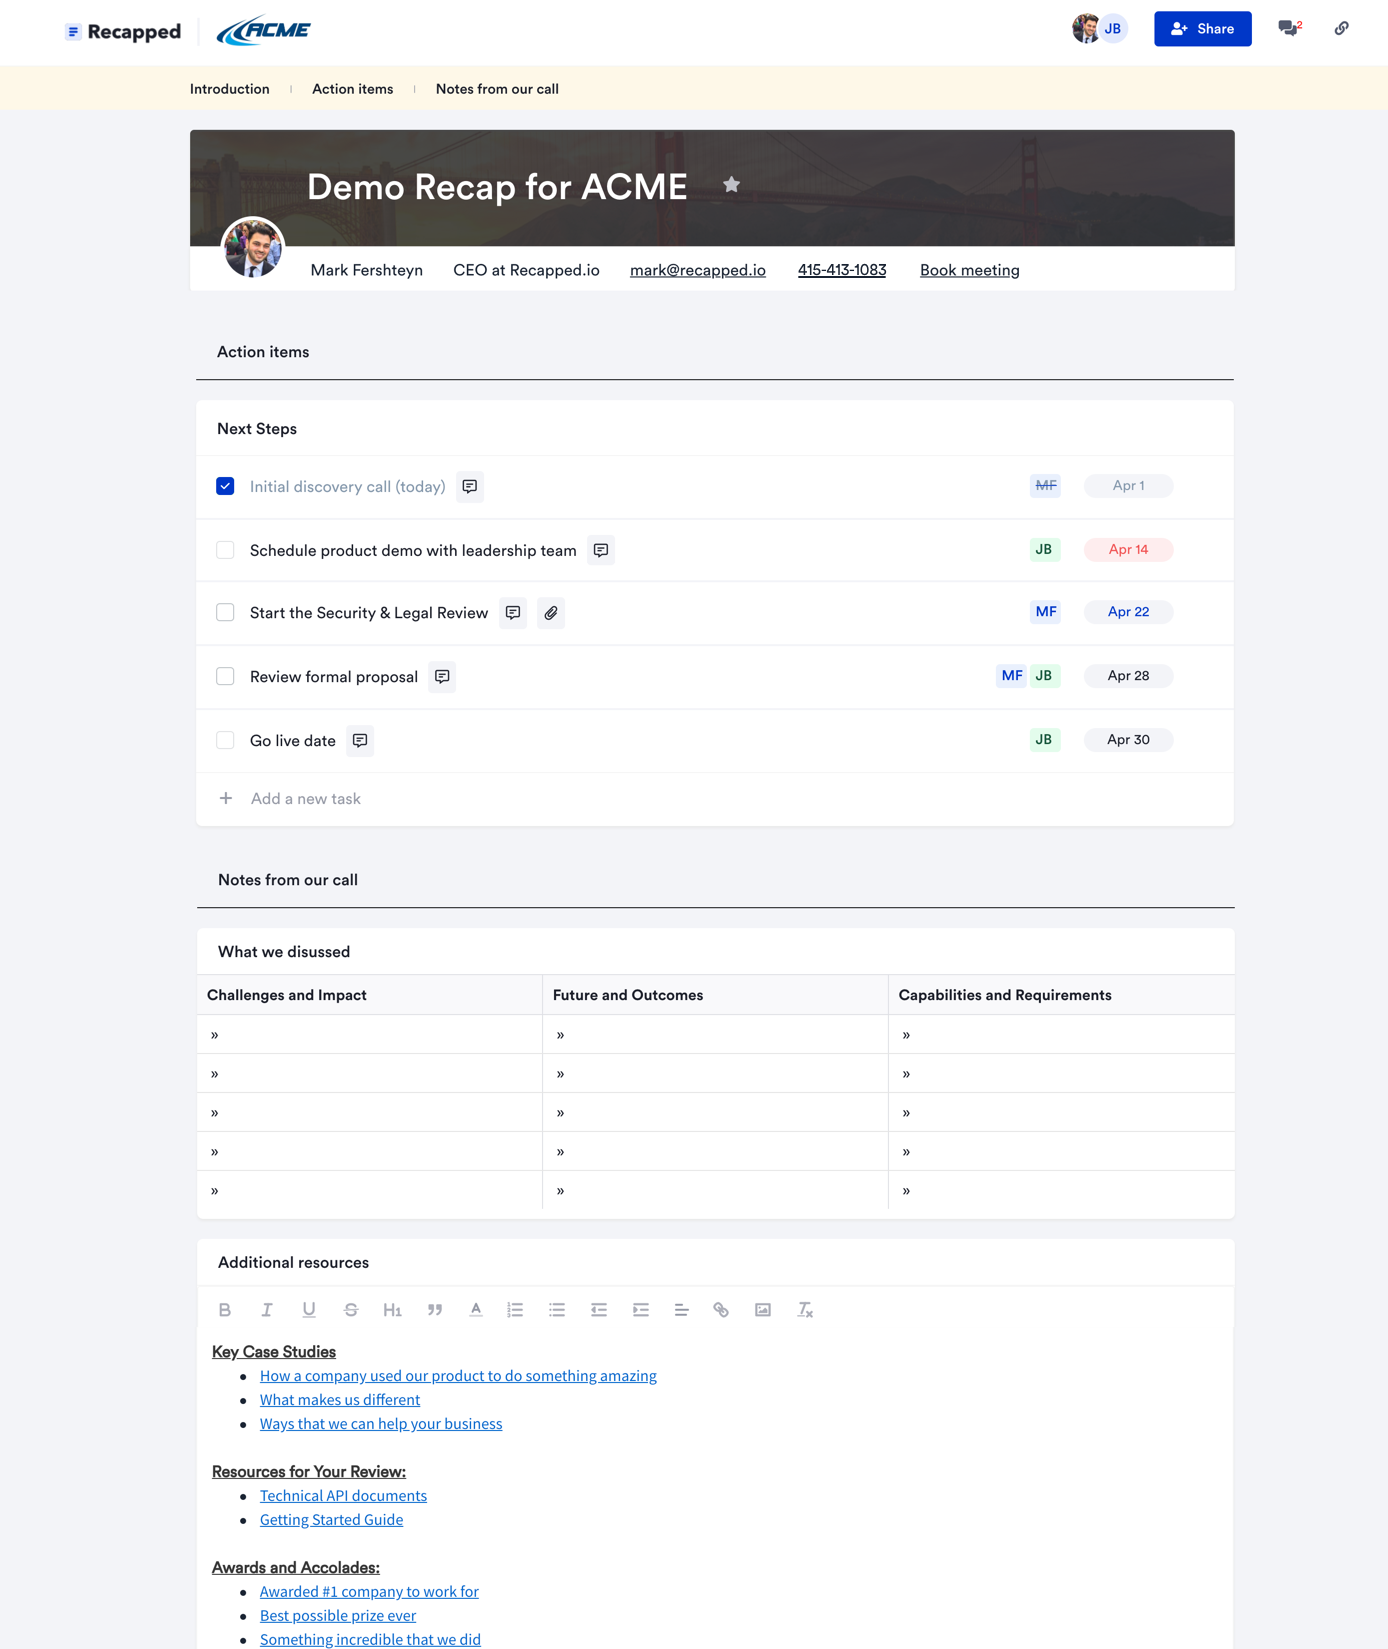
Task: Open the Book meeting link
Action: (x=970, y=270)
